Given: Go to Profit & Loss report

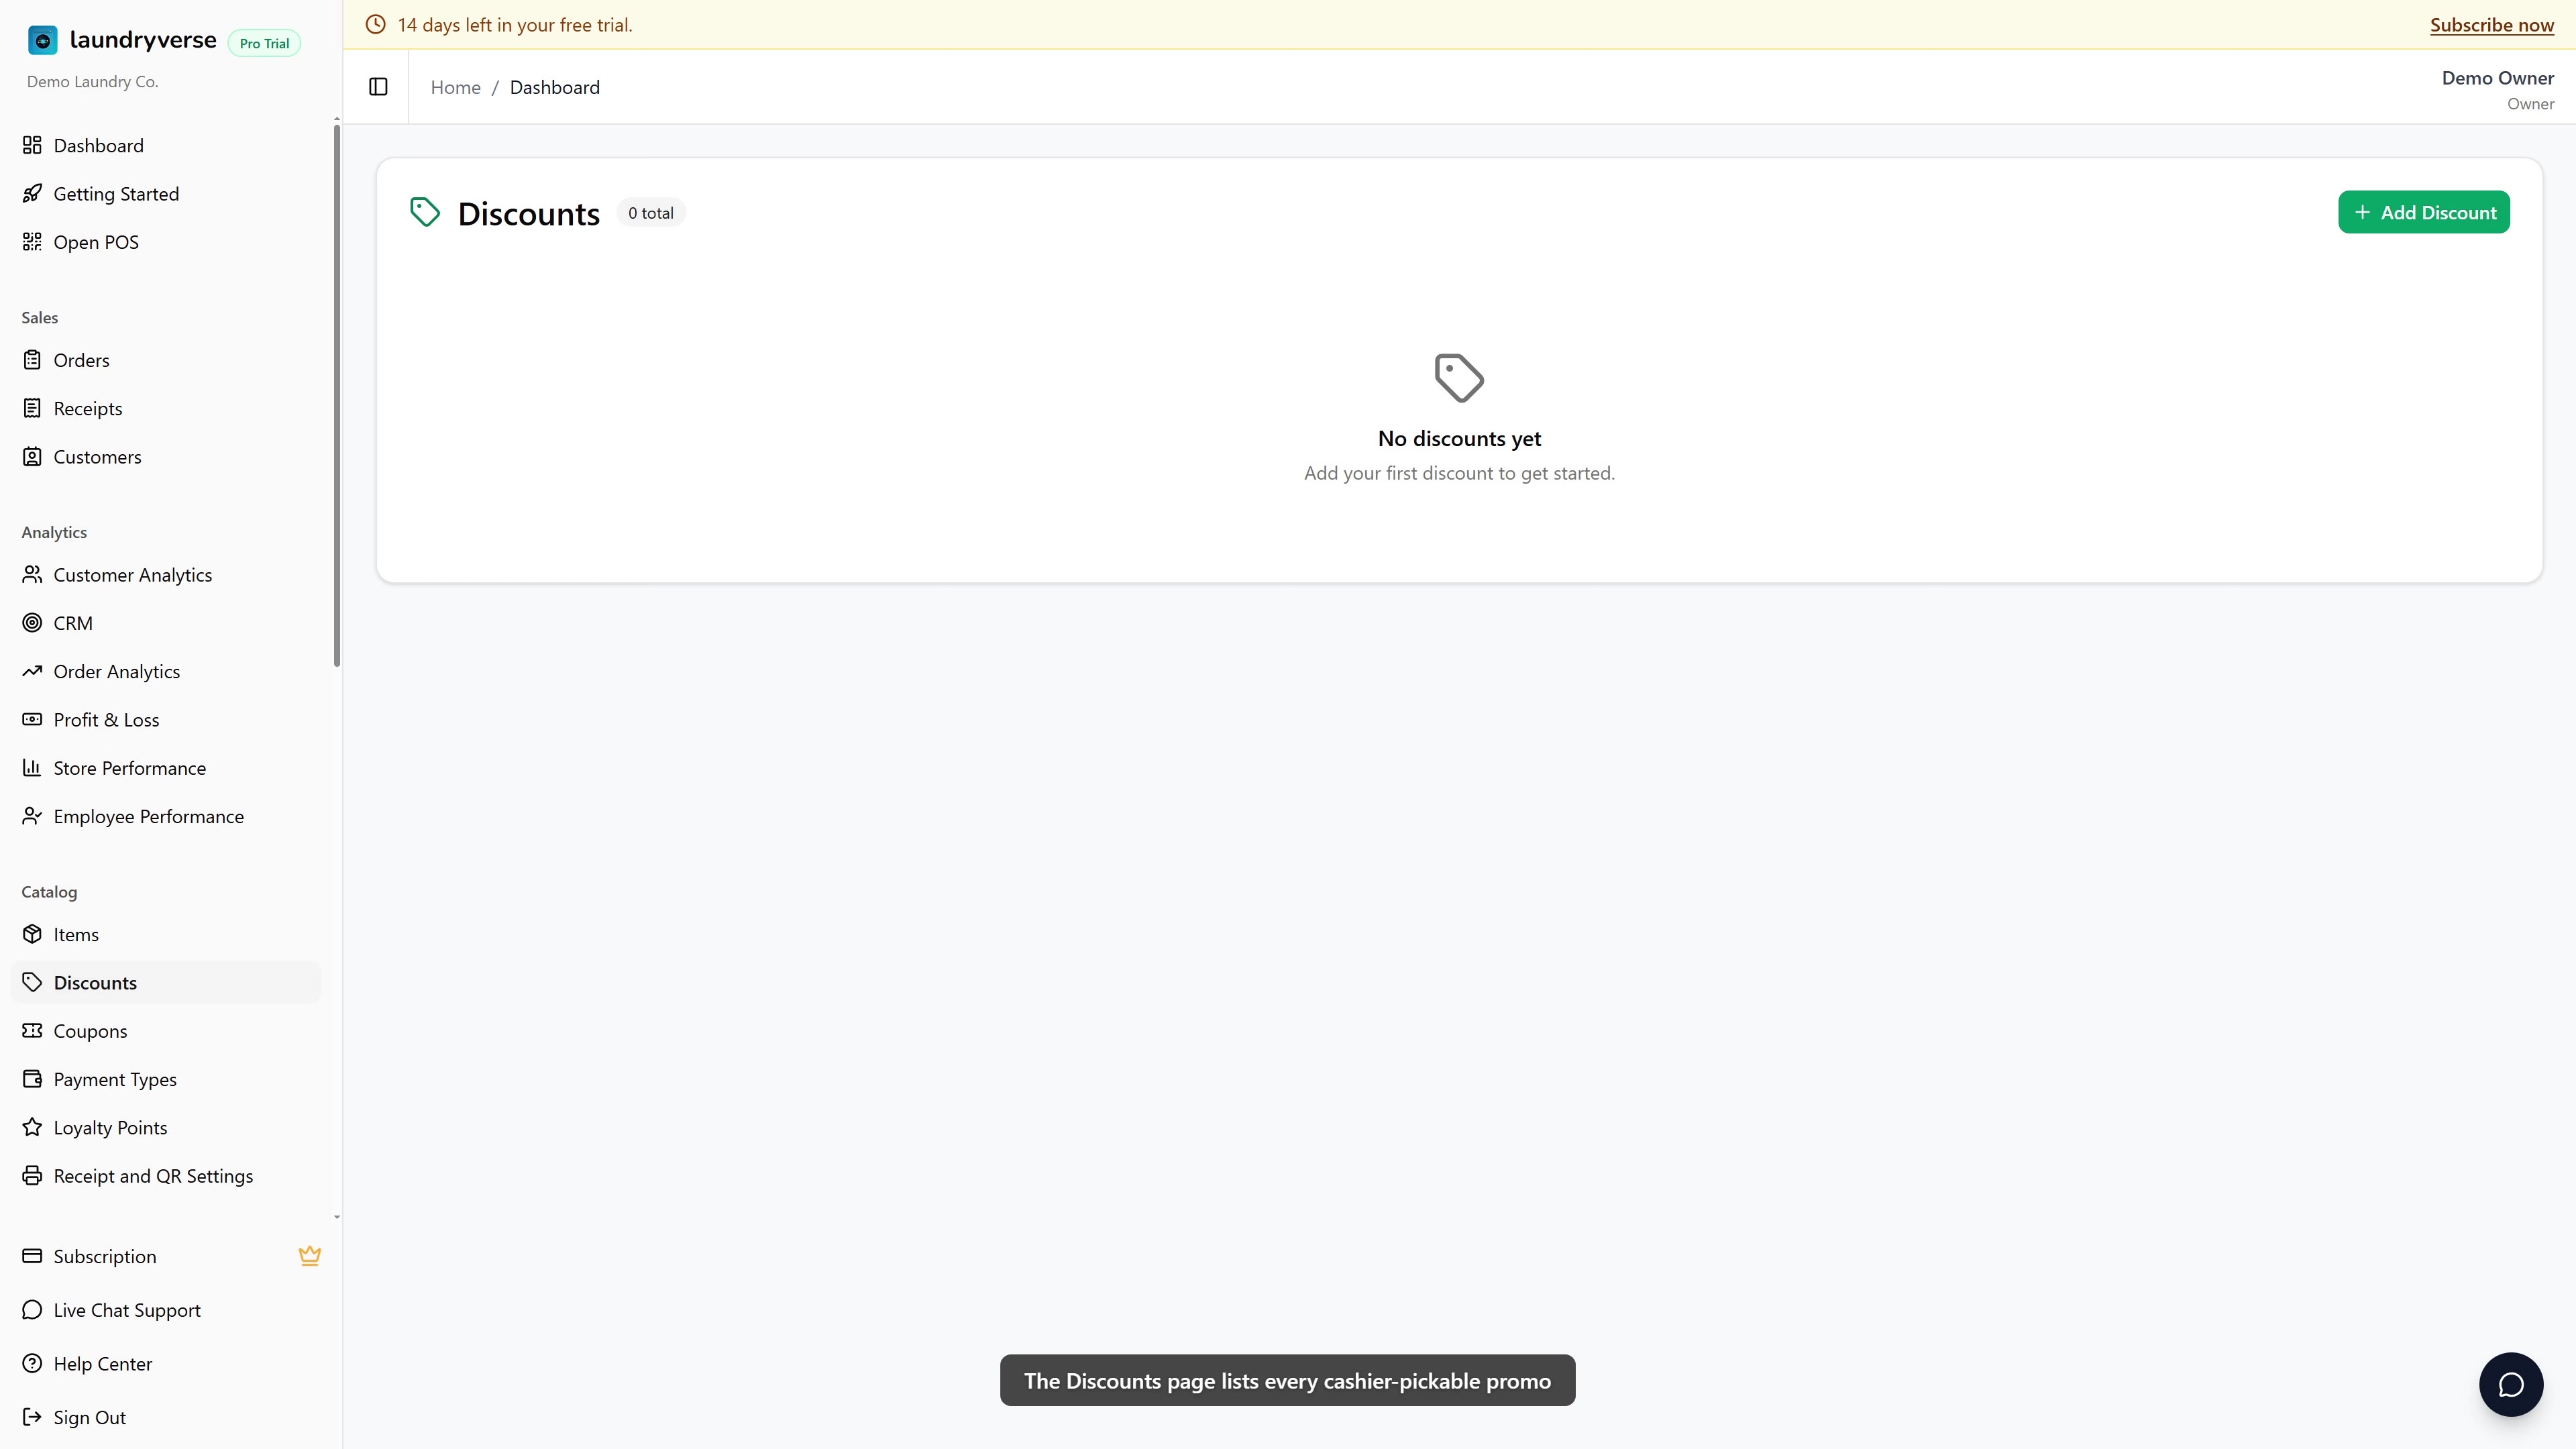Looking at the screenshot, I should tap(166, 720).
